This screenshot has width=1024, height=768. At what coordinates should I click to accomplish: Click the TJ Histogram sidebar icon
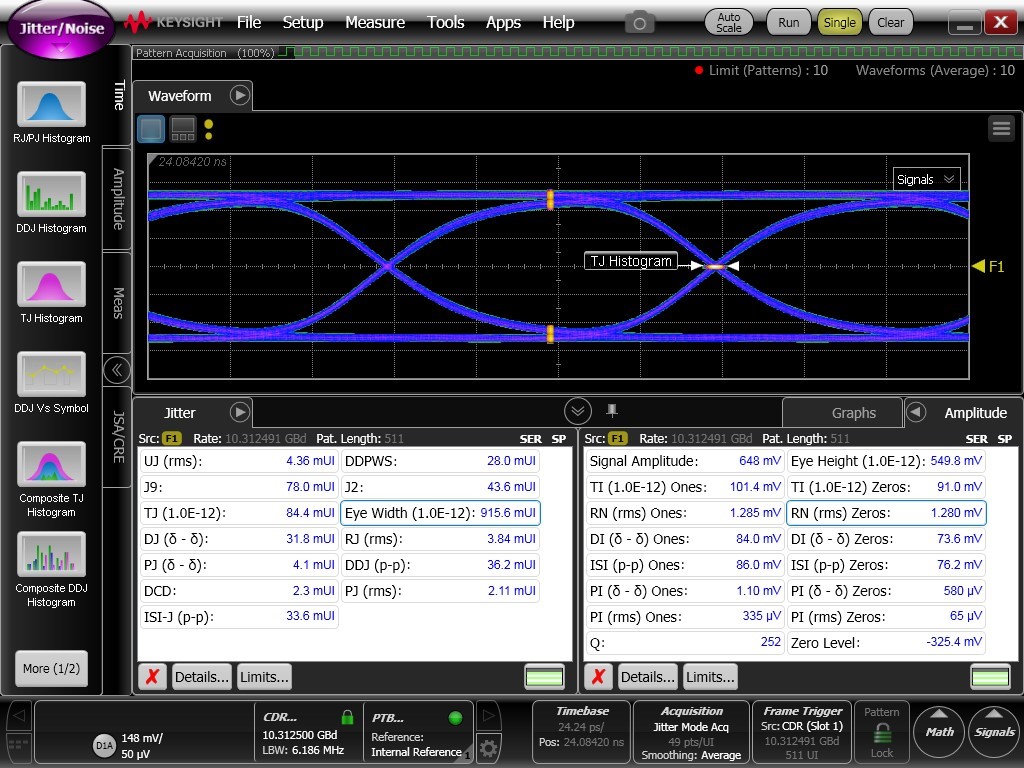click(51, 285)
